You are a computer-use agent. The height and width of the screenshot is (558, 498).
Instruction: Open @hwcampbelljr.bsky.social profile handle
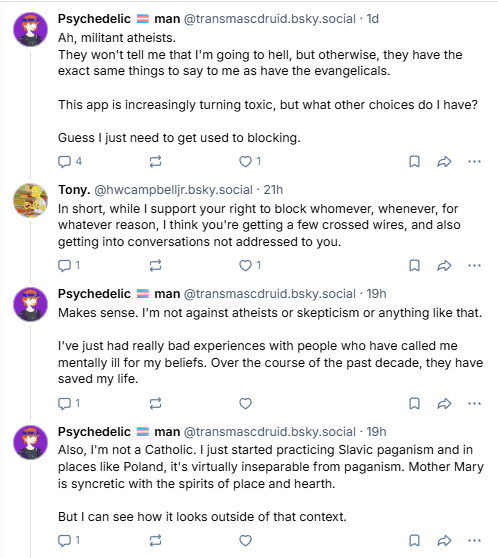pos(173,190)
